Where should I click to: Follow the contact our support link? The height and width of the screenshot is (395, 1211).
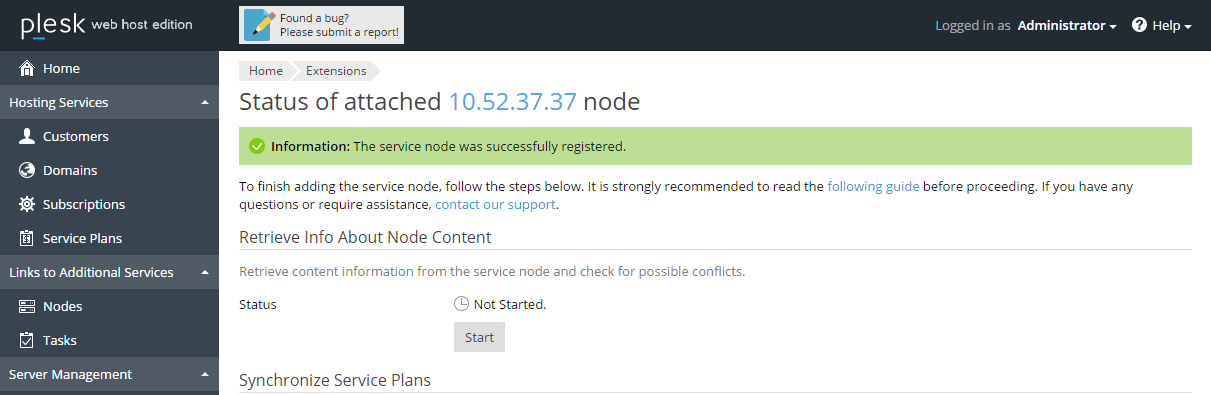tap(495, 204)
